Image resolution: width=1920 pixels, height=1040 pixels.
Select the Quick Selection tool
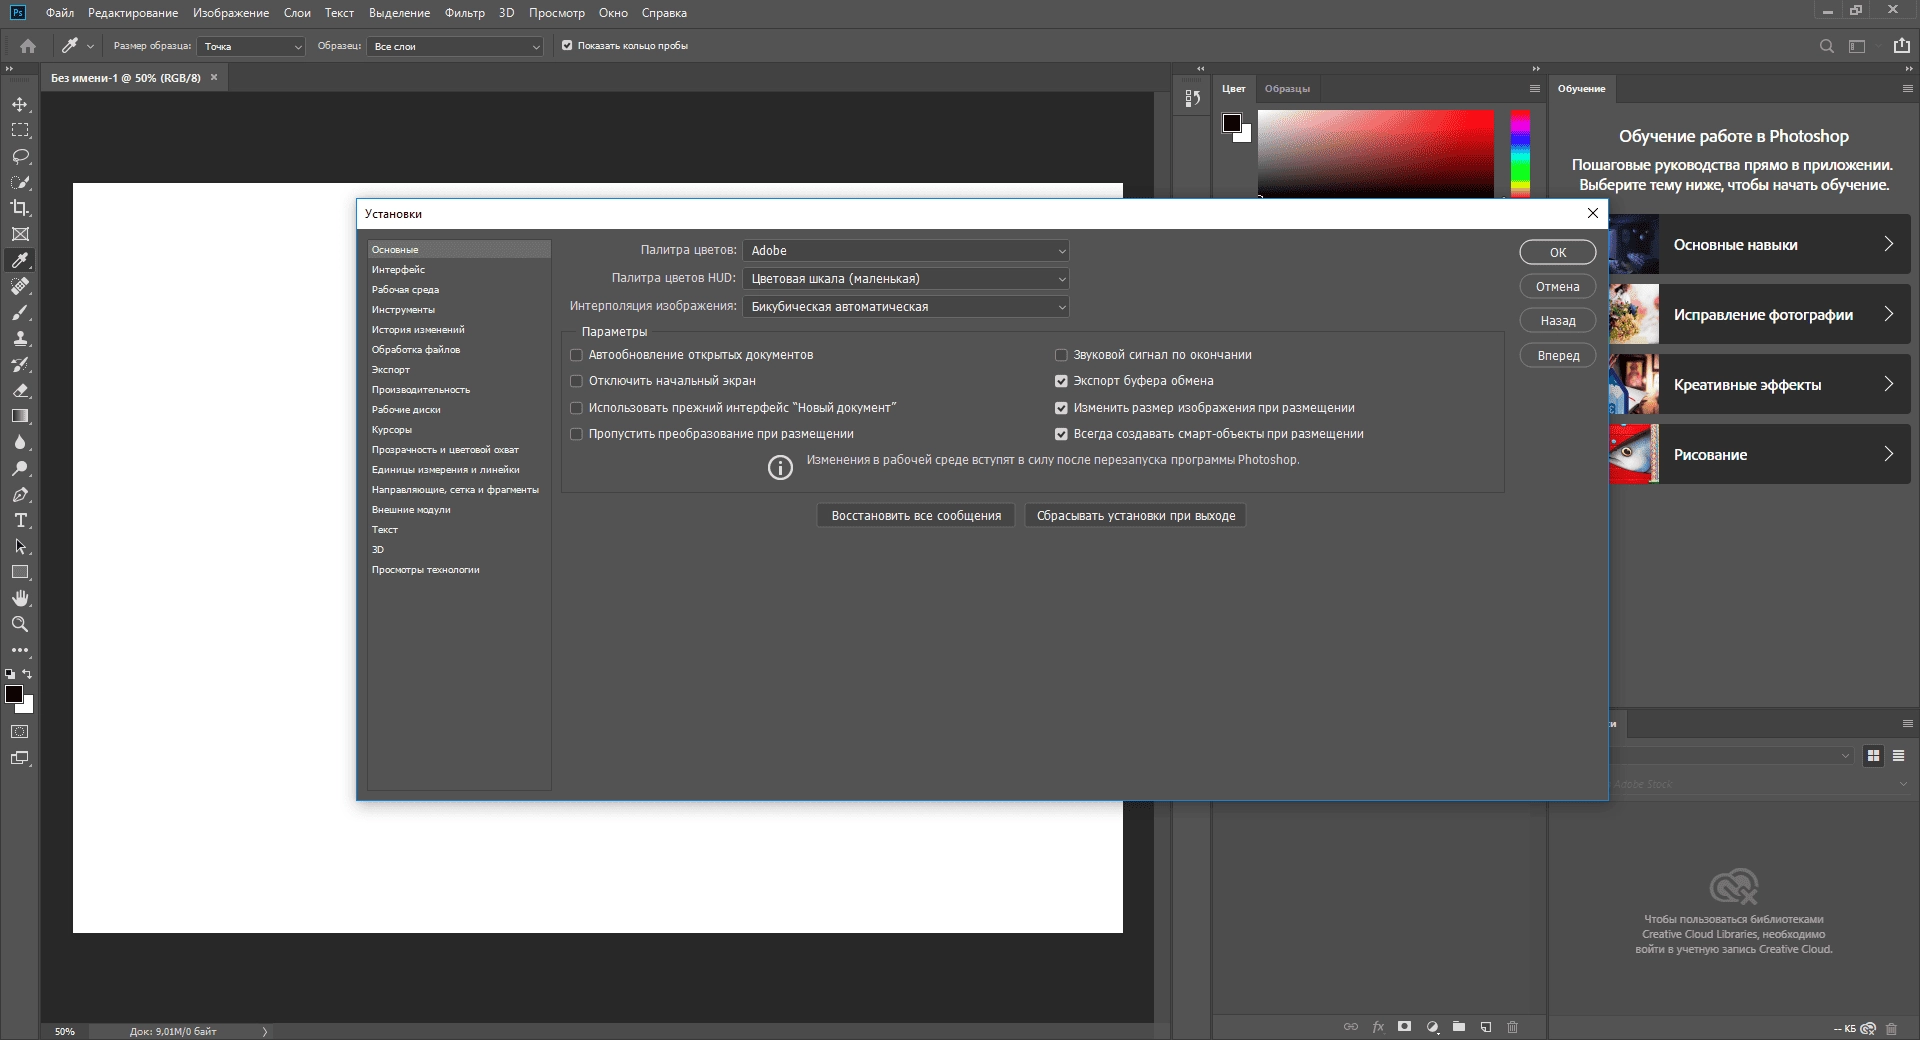point(20,183)
